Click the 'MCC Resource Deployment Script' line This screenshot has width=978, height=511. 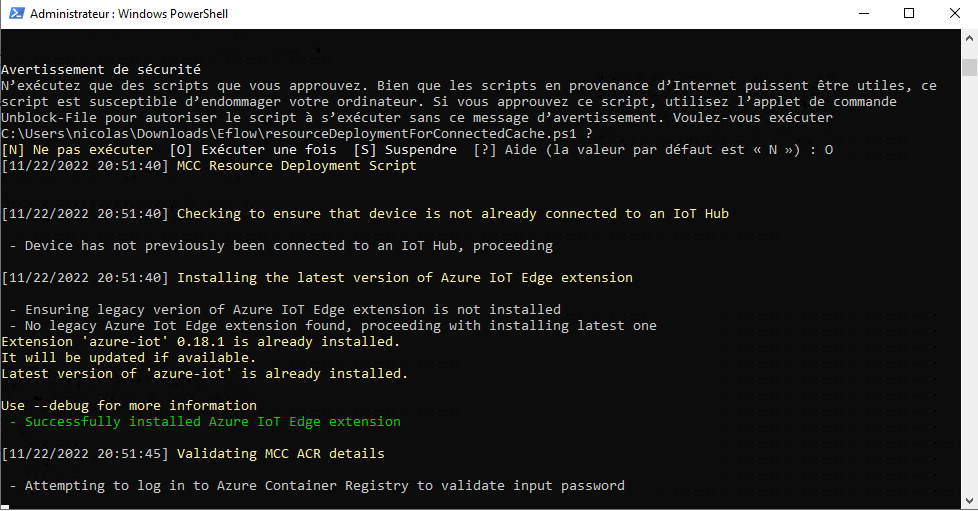pyautogui.click(x=296, y=166)
